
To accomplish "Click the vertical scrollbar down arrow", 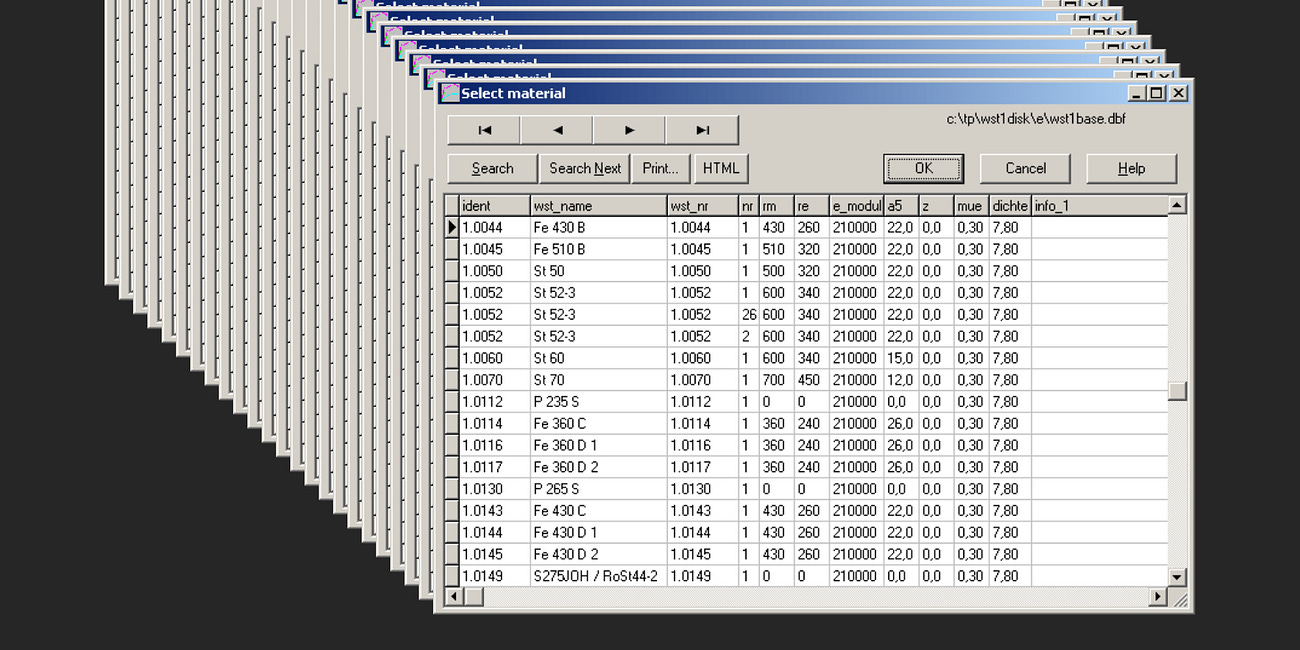I will tap(1177, 577).
